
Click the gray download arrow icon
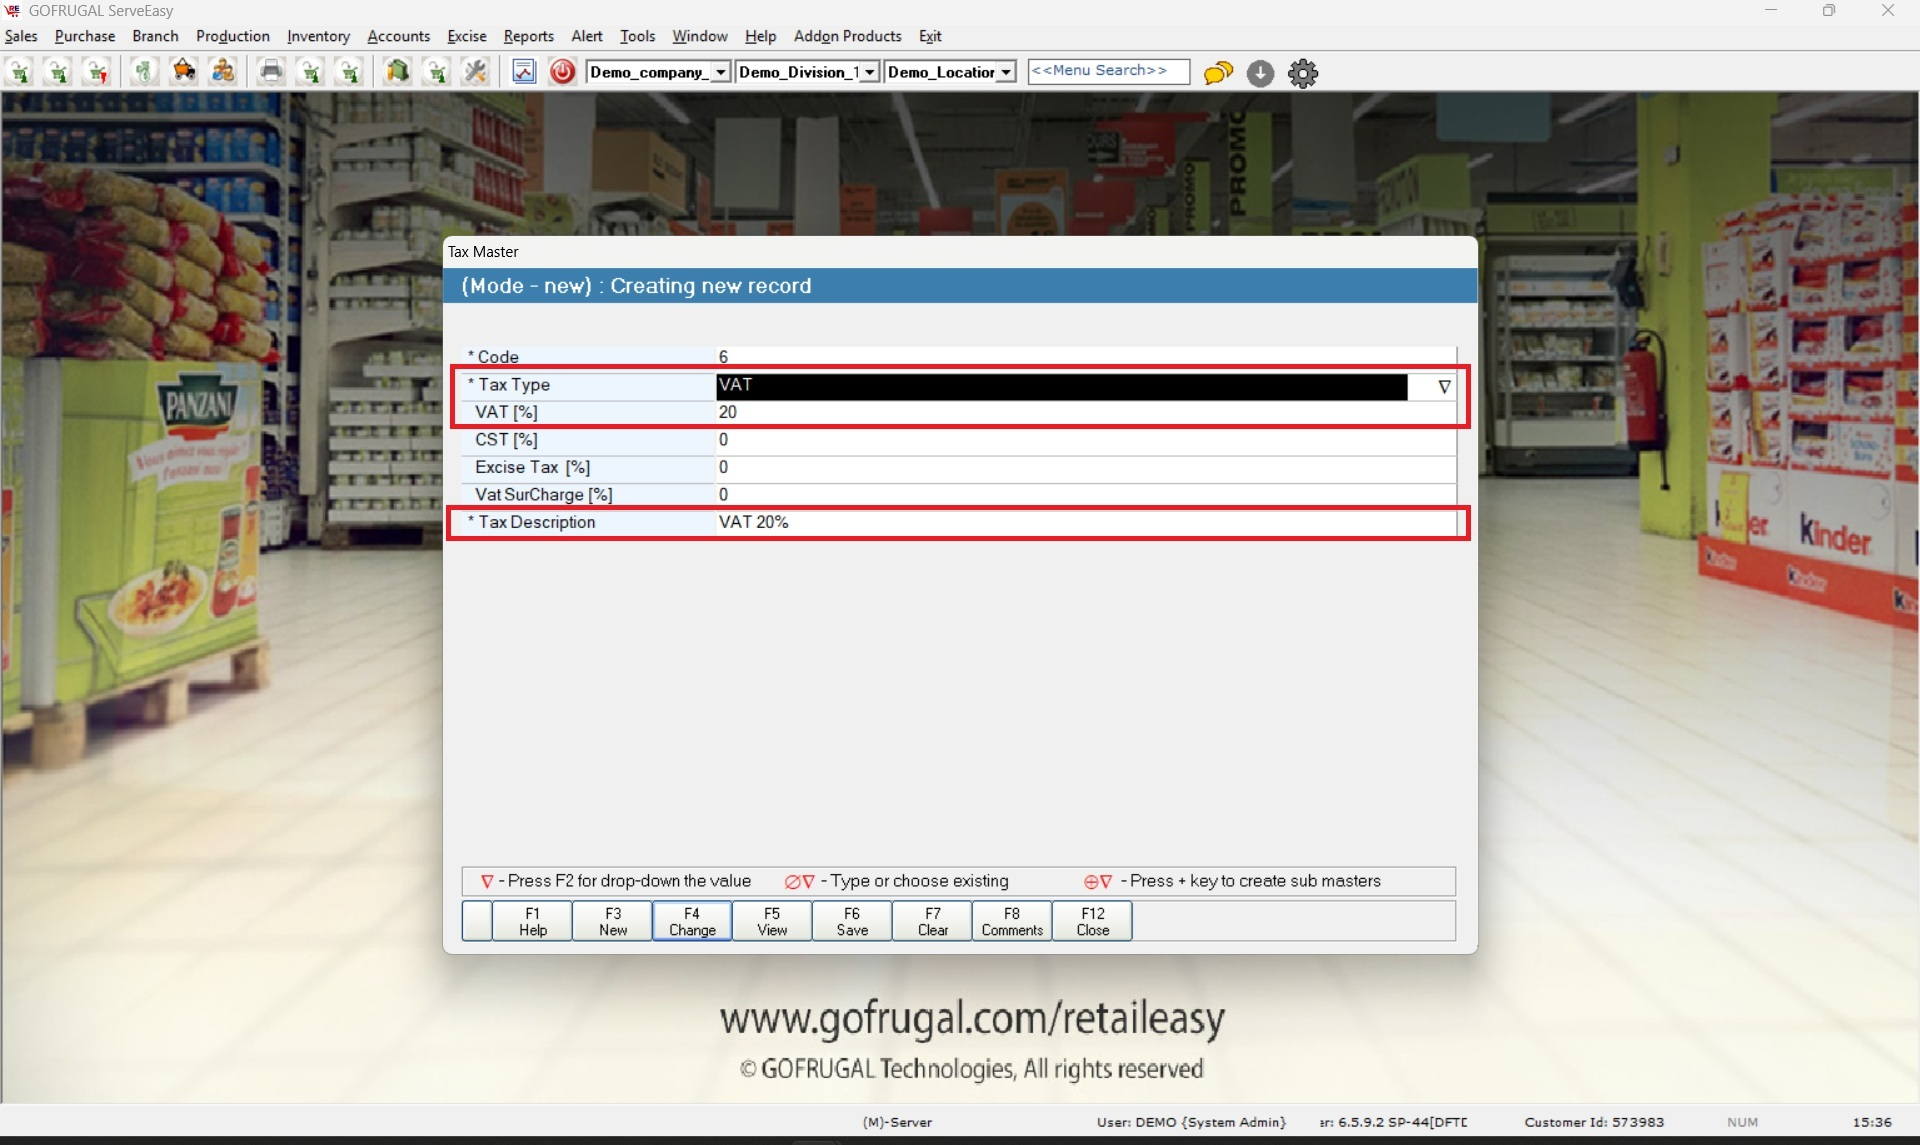click(1260, 73)
